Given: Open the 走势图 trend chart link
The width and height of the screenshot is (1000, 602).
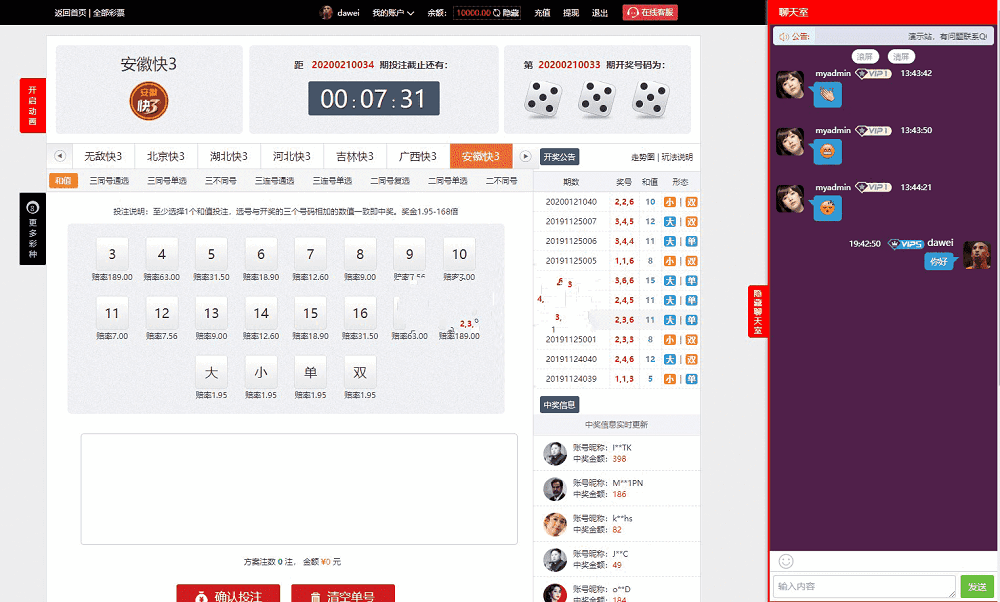Looking at the screenshot, I should [643, 157].
